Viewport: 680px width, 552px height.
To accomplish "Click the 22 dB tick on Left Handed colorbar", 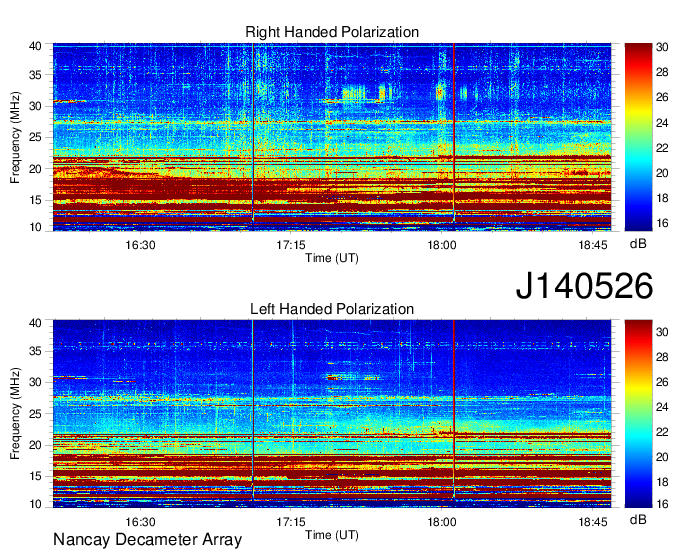I will pos(662,432).
